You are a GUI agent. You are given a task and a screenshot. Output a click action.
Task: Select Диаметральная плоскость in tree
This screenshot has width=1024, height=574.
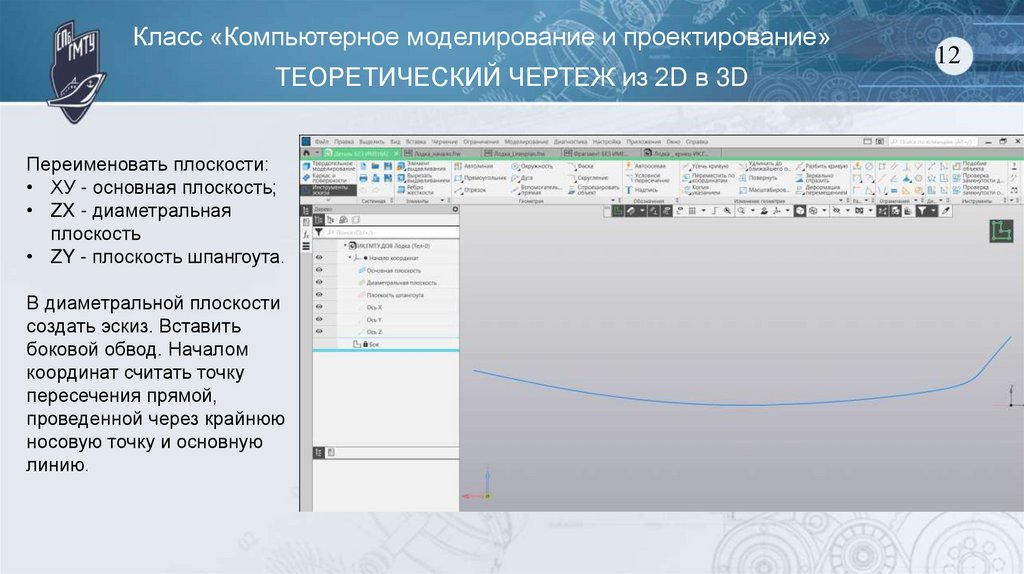[x=401, y=283]
